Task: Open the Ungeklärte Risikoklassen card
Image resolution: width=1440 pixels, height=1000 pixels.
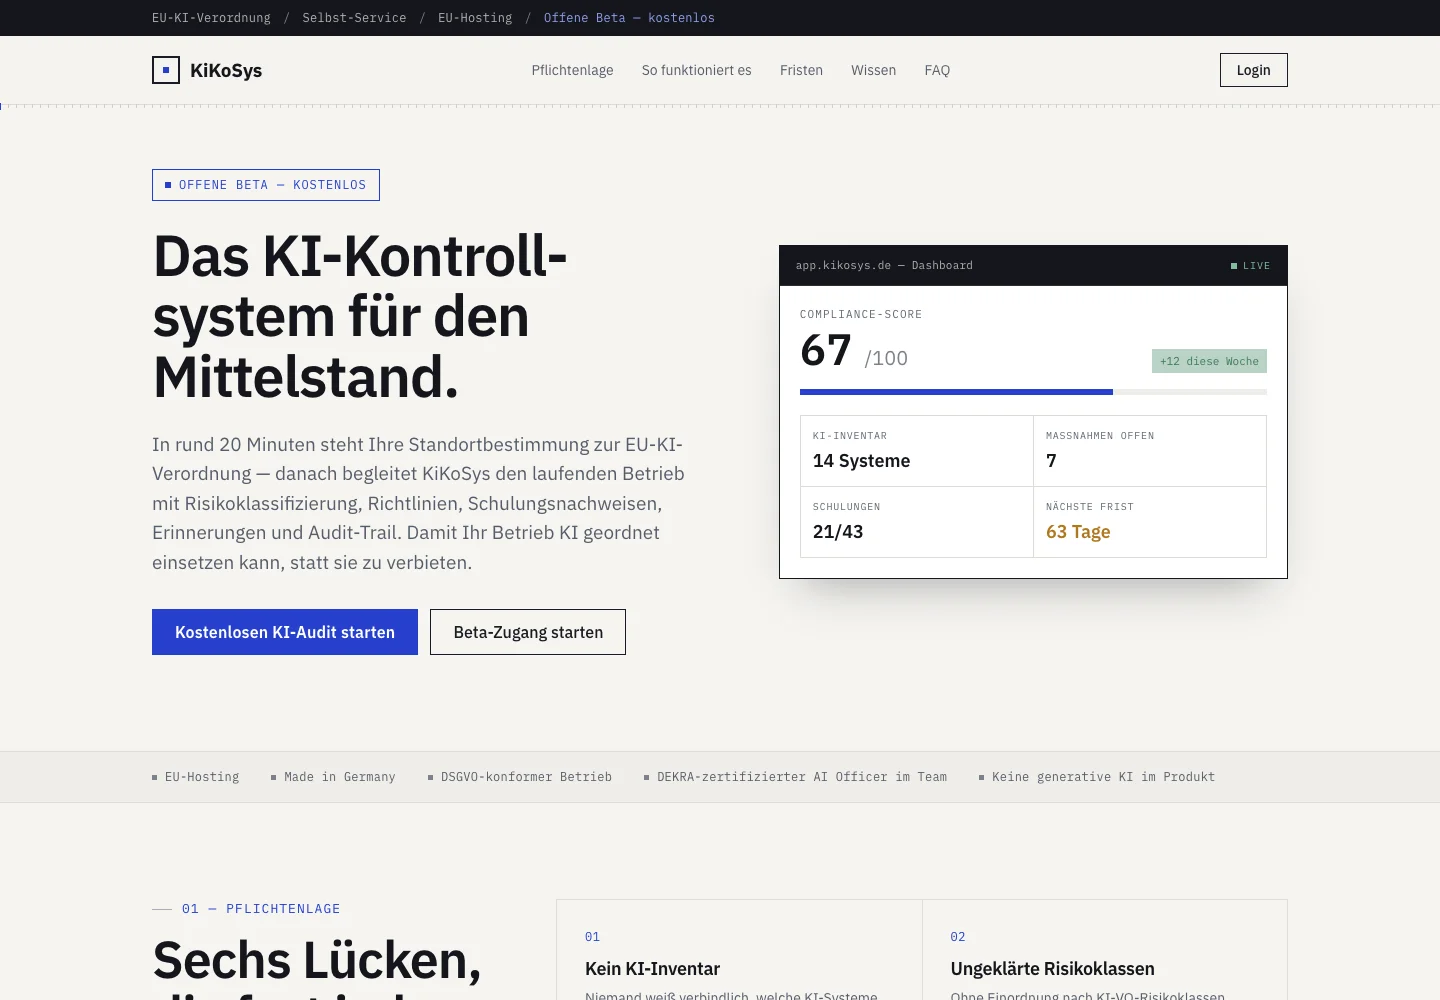Action: [1105, 950]
